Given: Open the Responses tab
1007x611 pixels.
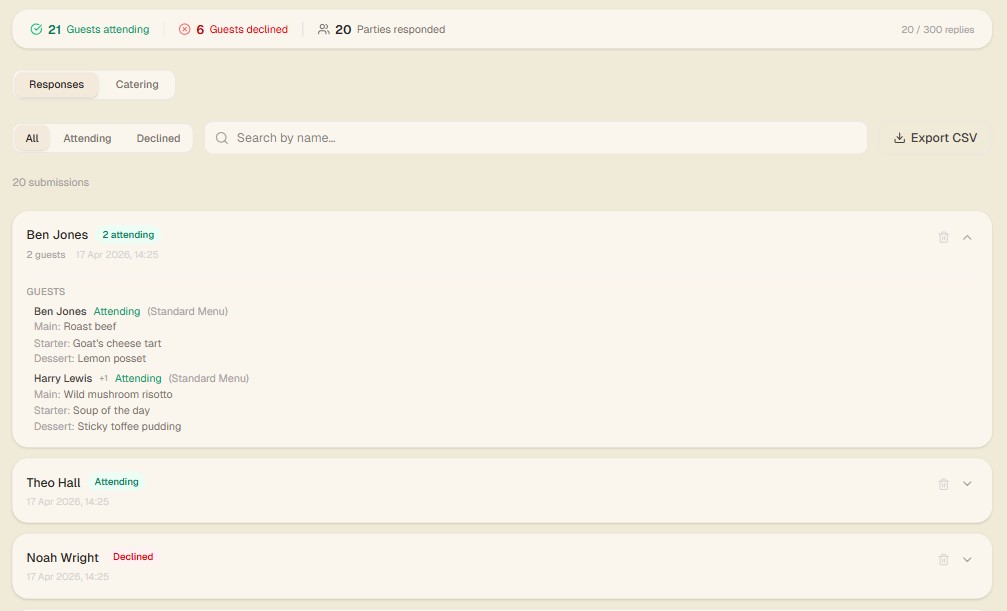Looking at the screenshot, I should click(x=56, y=85).
